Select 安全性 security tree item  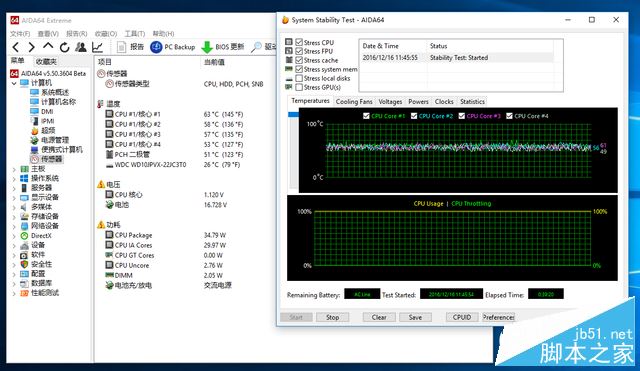coord(41,264)
